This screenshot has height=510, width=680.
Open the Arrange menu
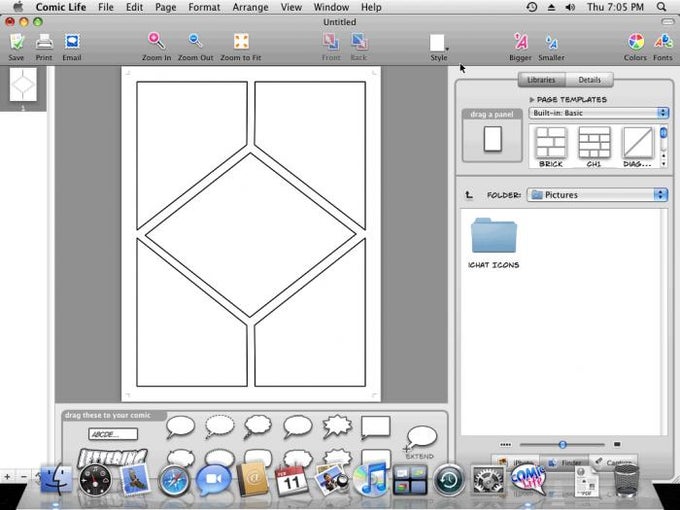(x=250, y=7)
